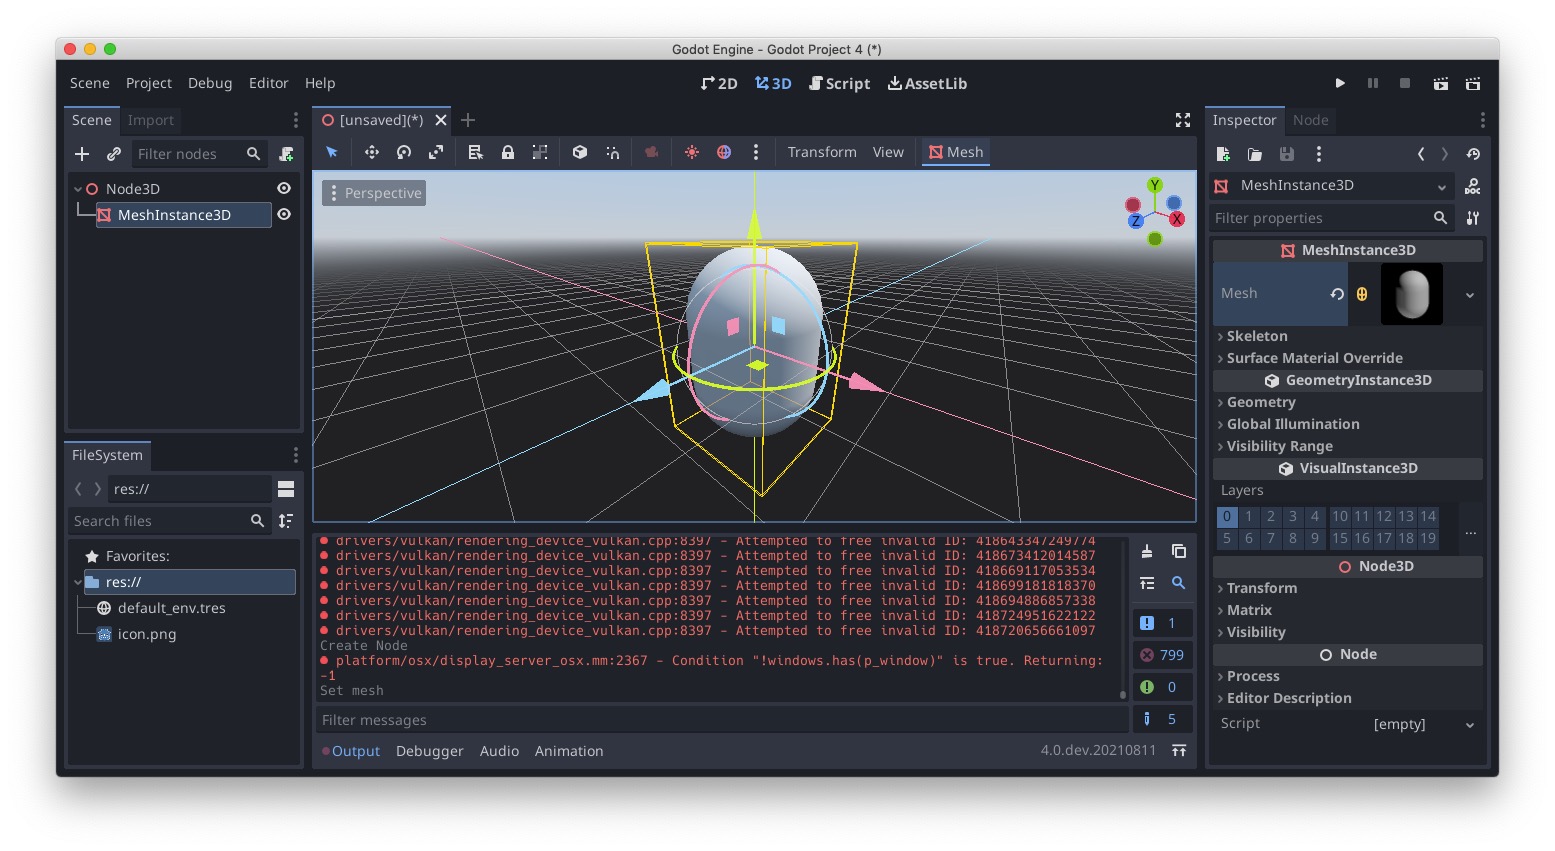Image resolution: width=1555 pixels, height=851 pixels.
Task: Select the Move tool in the viewport toolbar
Action: point(371,152)
